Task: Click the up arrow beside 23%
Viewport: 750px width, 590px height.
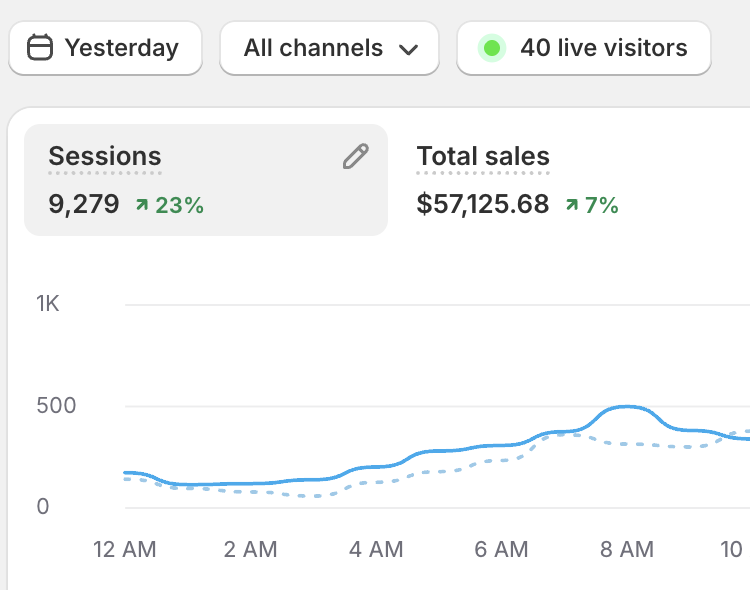Action: [142, 205]
